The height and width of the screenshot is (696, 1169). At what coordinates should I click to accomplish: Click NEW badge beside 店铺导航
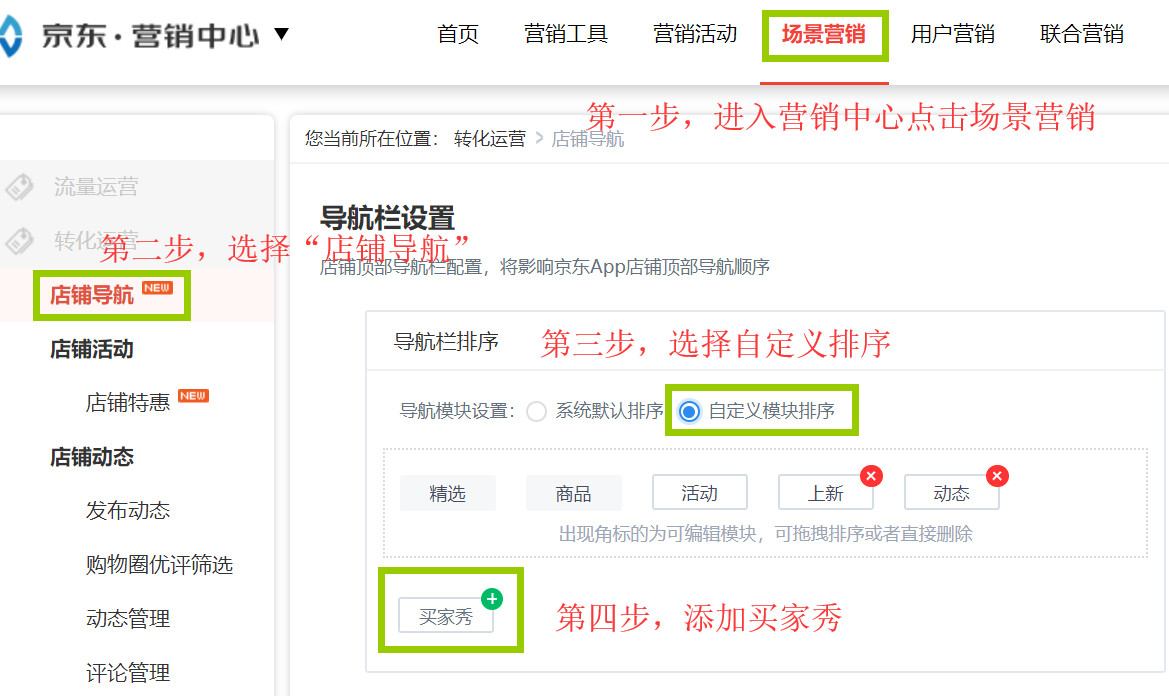click(x=157, y=288)
